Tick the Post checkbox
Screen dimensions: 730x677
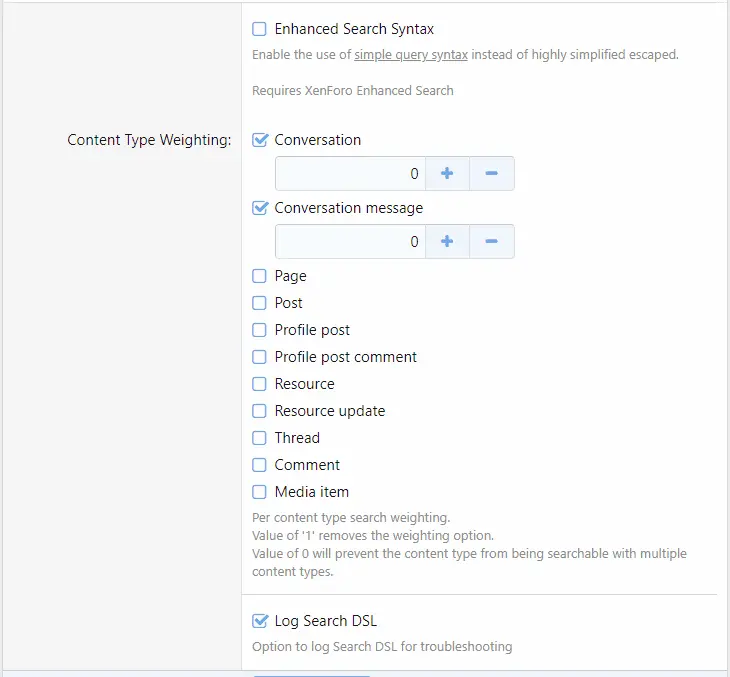point(260,303)
